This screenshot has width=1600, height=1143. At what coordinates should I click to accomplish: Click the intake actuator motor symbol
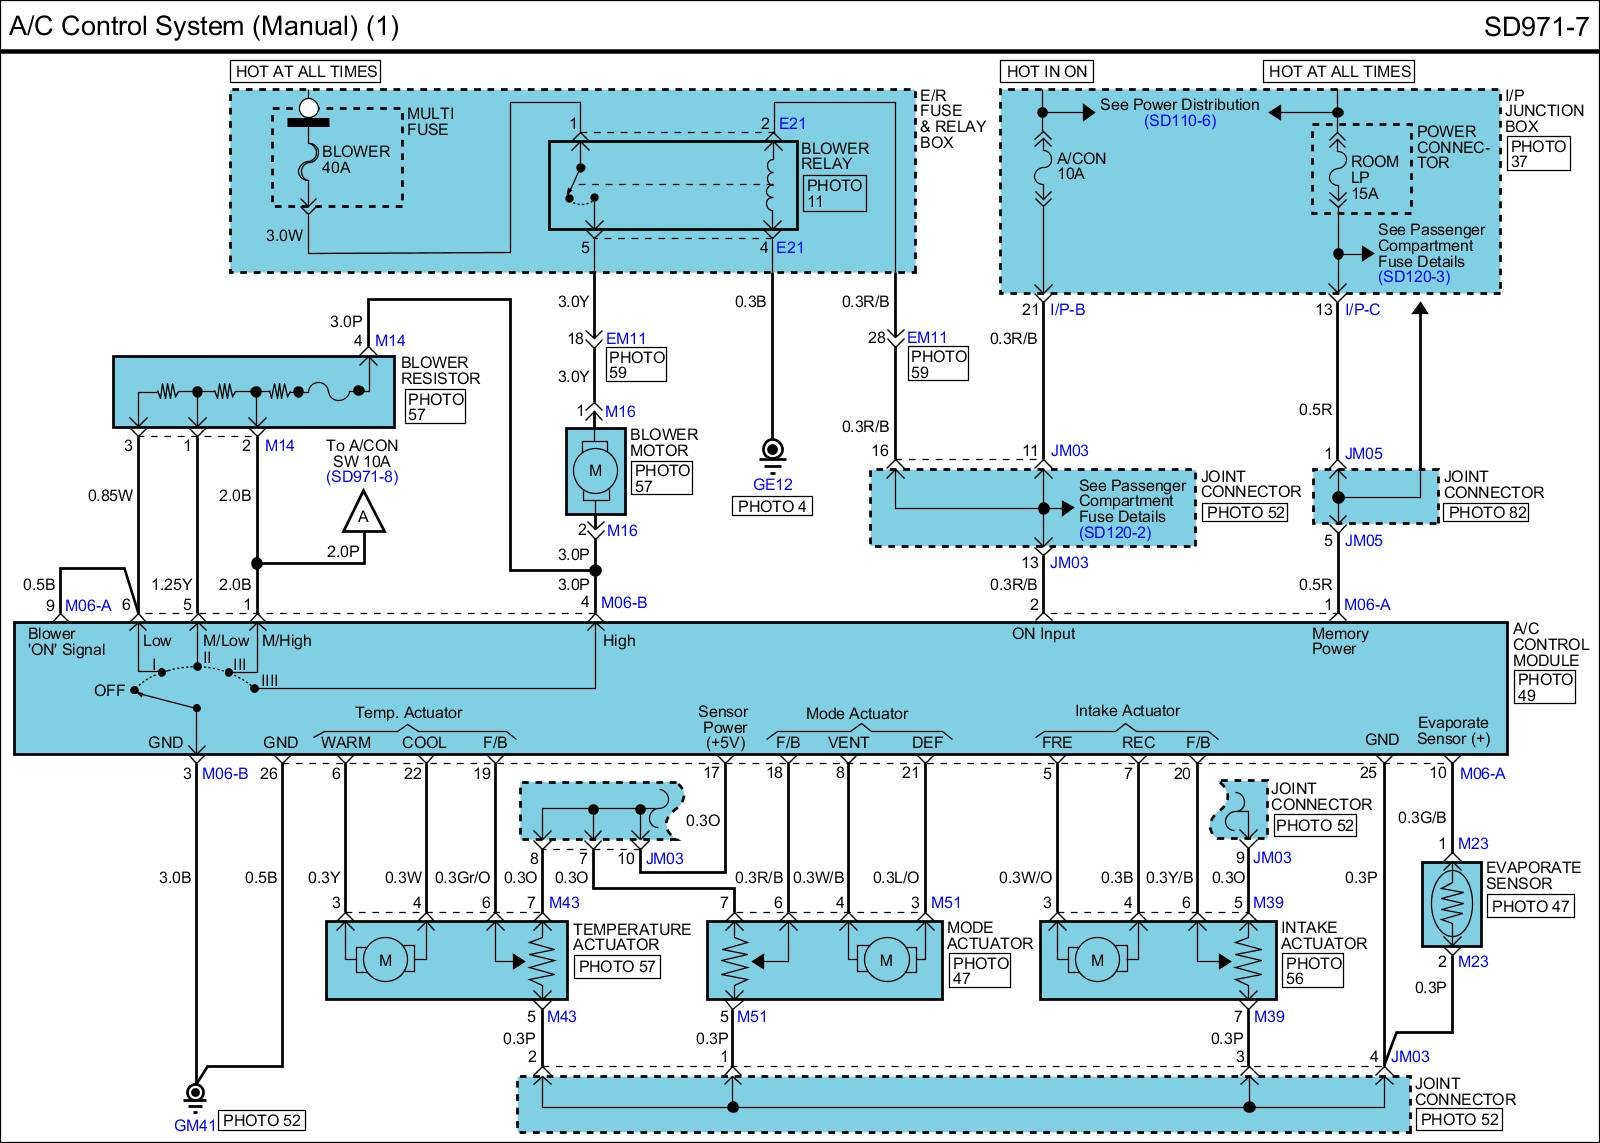1097,961
